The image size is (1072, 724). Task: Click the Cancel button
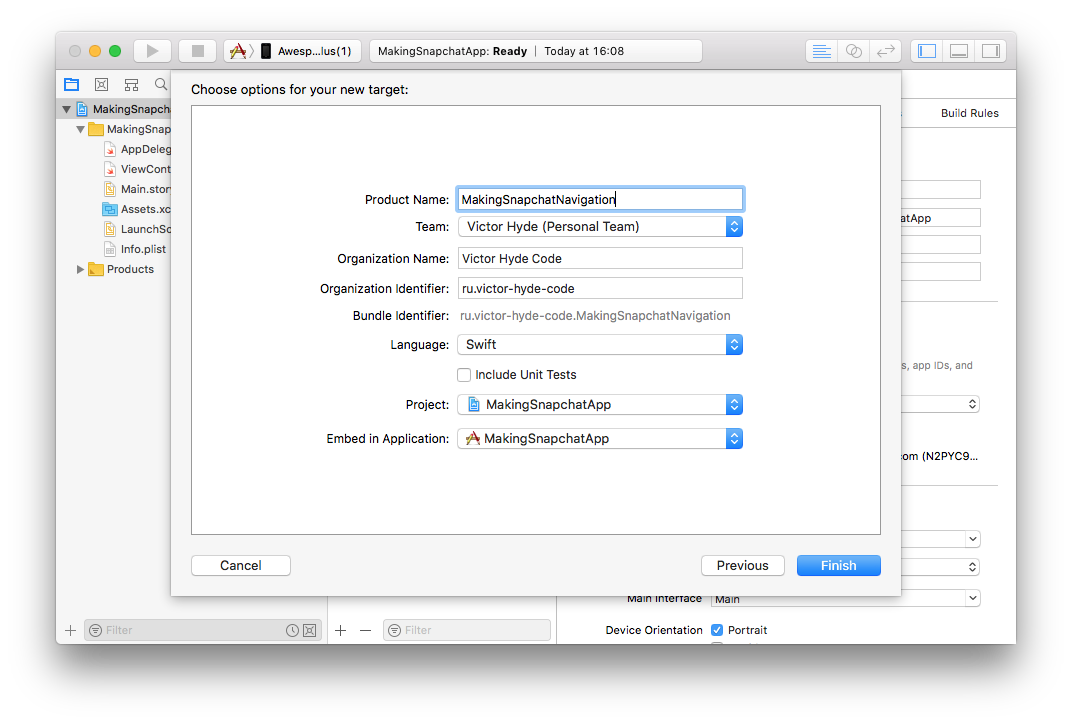[241, 565]
